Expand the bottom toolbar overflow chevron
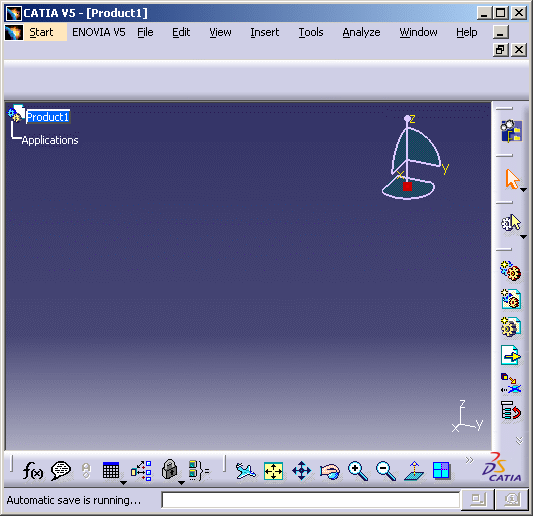This screenshot has height=516, width=533. pyautogui.click(x=469, y=460)
